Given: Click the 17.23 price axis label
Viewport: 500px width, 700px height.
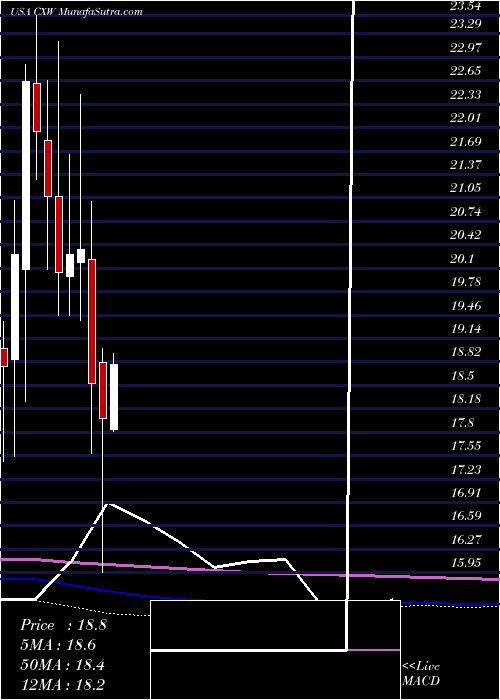Looking at the screenshot, I should point(465,469).
